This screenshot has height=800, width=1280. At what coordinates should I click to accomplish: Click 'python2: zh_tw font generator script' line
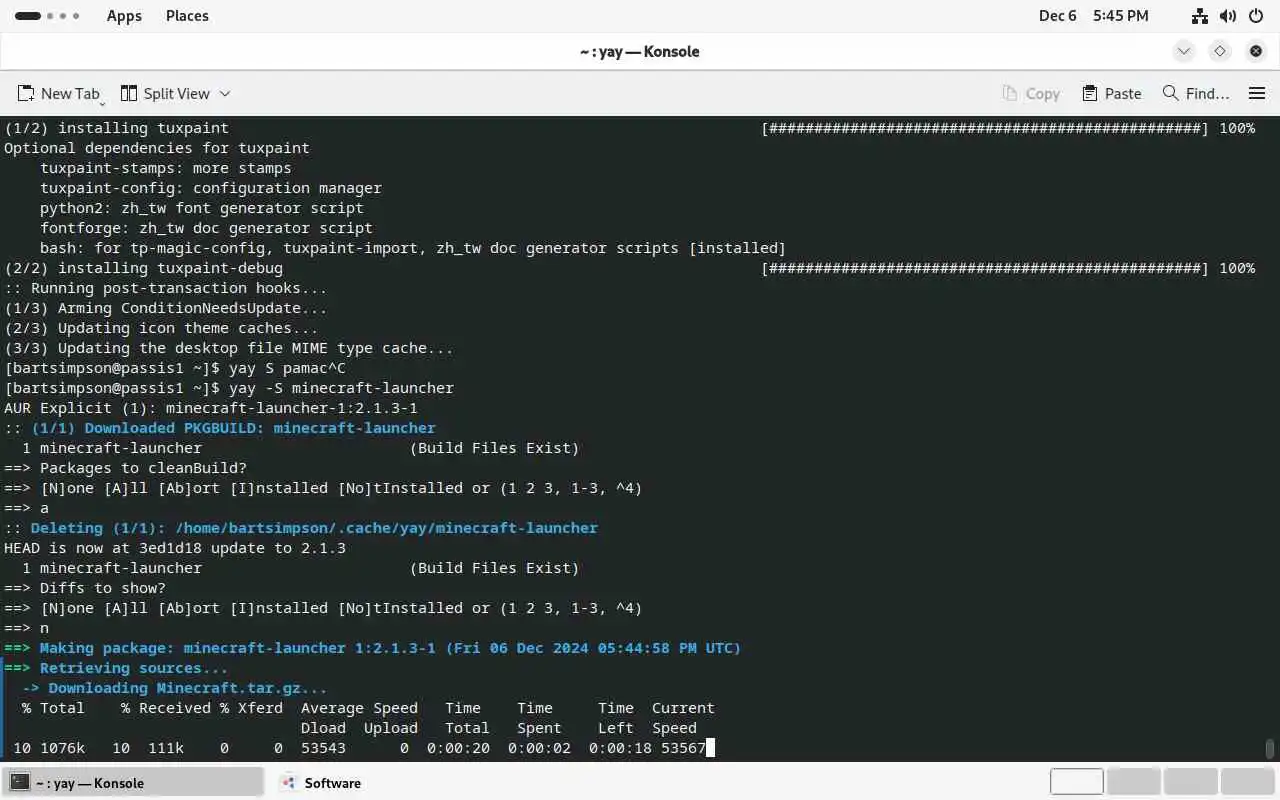(x=202, y=208)
